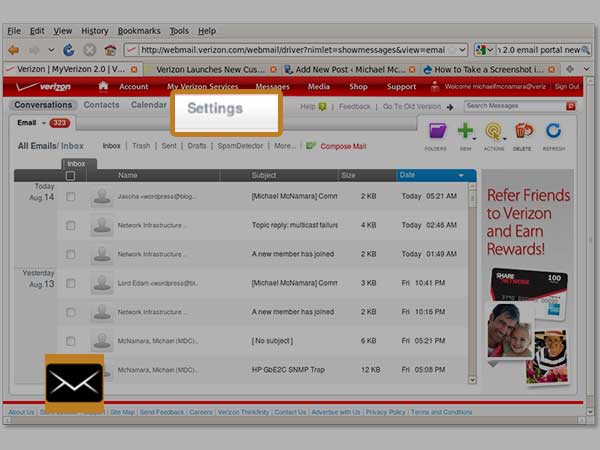Open the Actions target icon
600x450 pixels.
(493, 131)
